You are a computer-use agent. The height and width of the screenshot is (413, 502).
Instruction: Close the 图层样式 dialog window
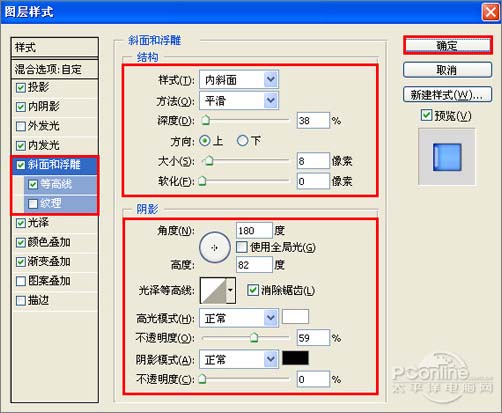(x=490, y=12)
